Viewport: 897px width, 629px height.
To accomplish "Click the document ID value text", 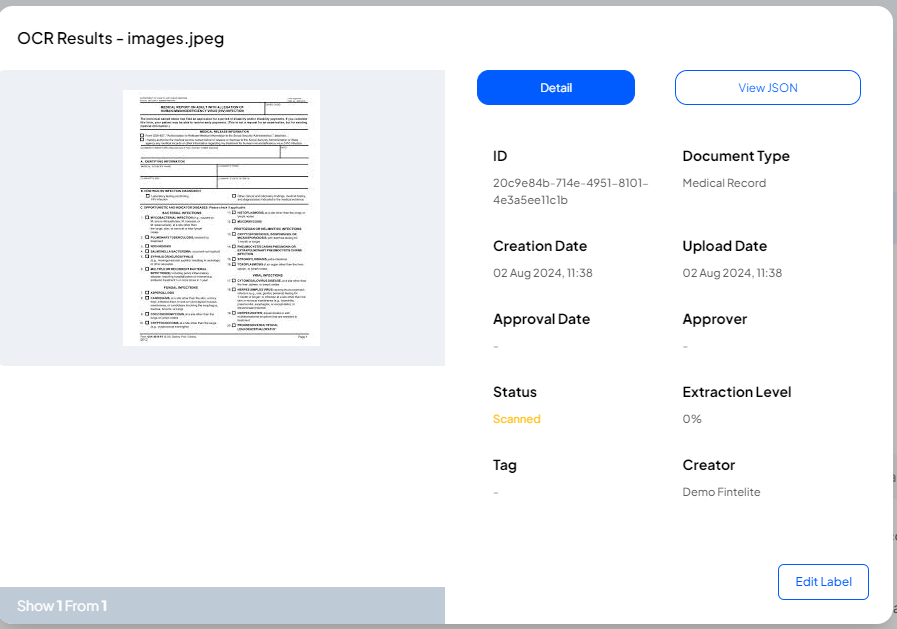I will [570, 191].
